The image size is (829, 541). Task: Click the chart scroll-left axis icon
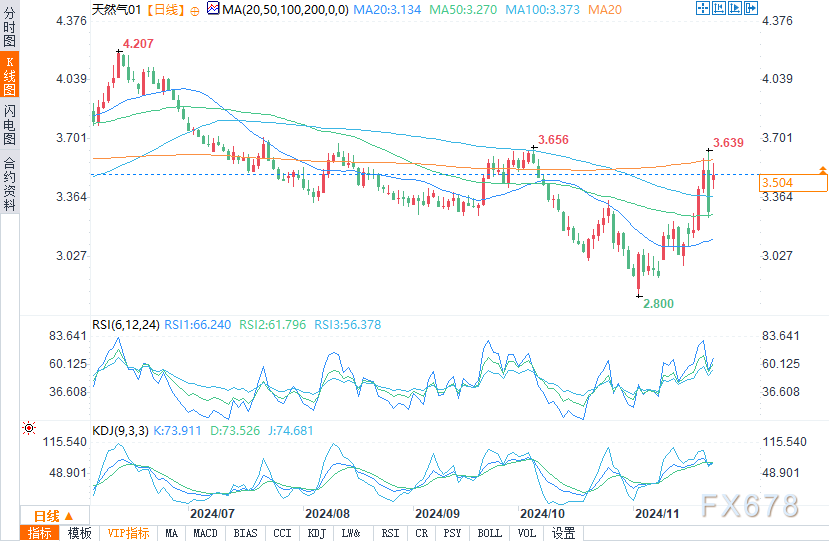[x=719, y=8]
